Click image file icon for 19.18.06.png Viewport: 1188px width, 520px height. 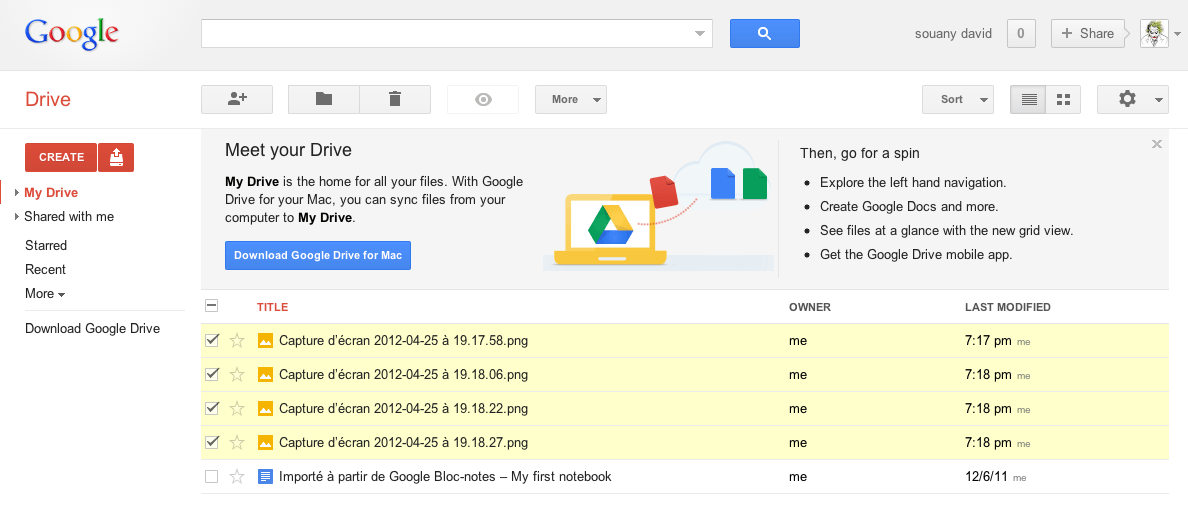tap(265, 374)
